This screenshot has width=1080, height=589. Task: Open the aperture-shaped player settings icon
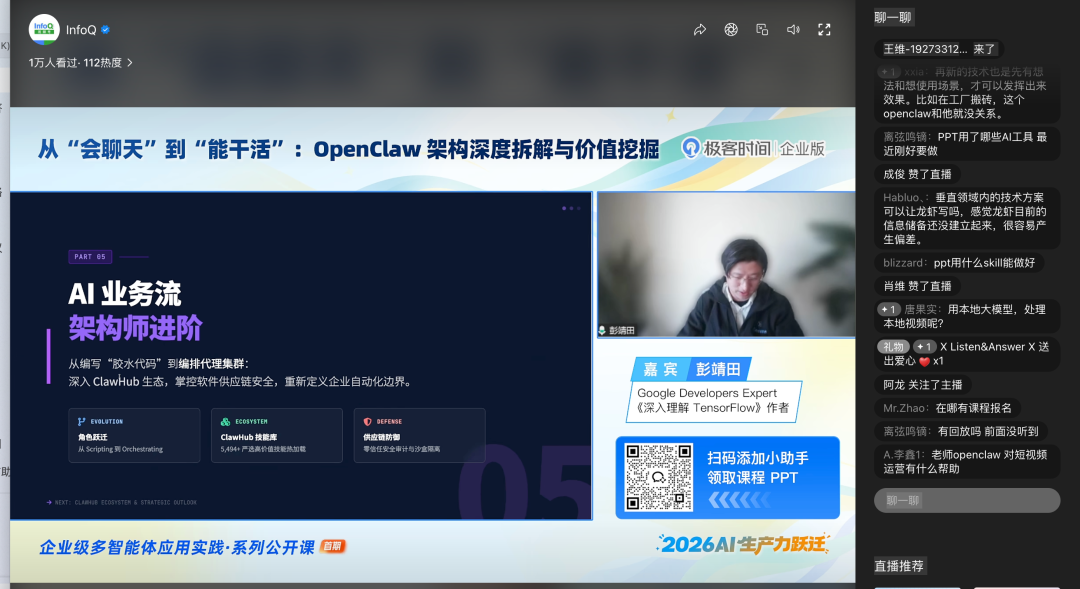point(731,30)
